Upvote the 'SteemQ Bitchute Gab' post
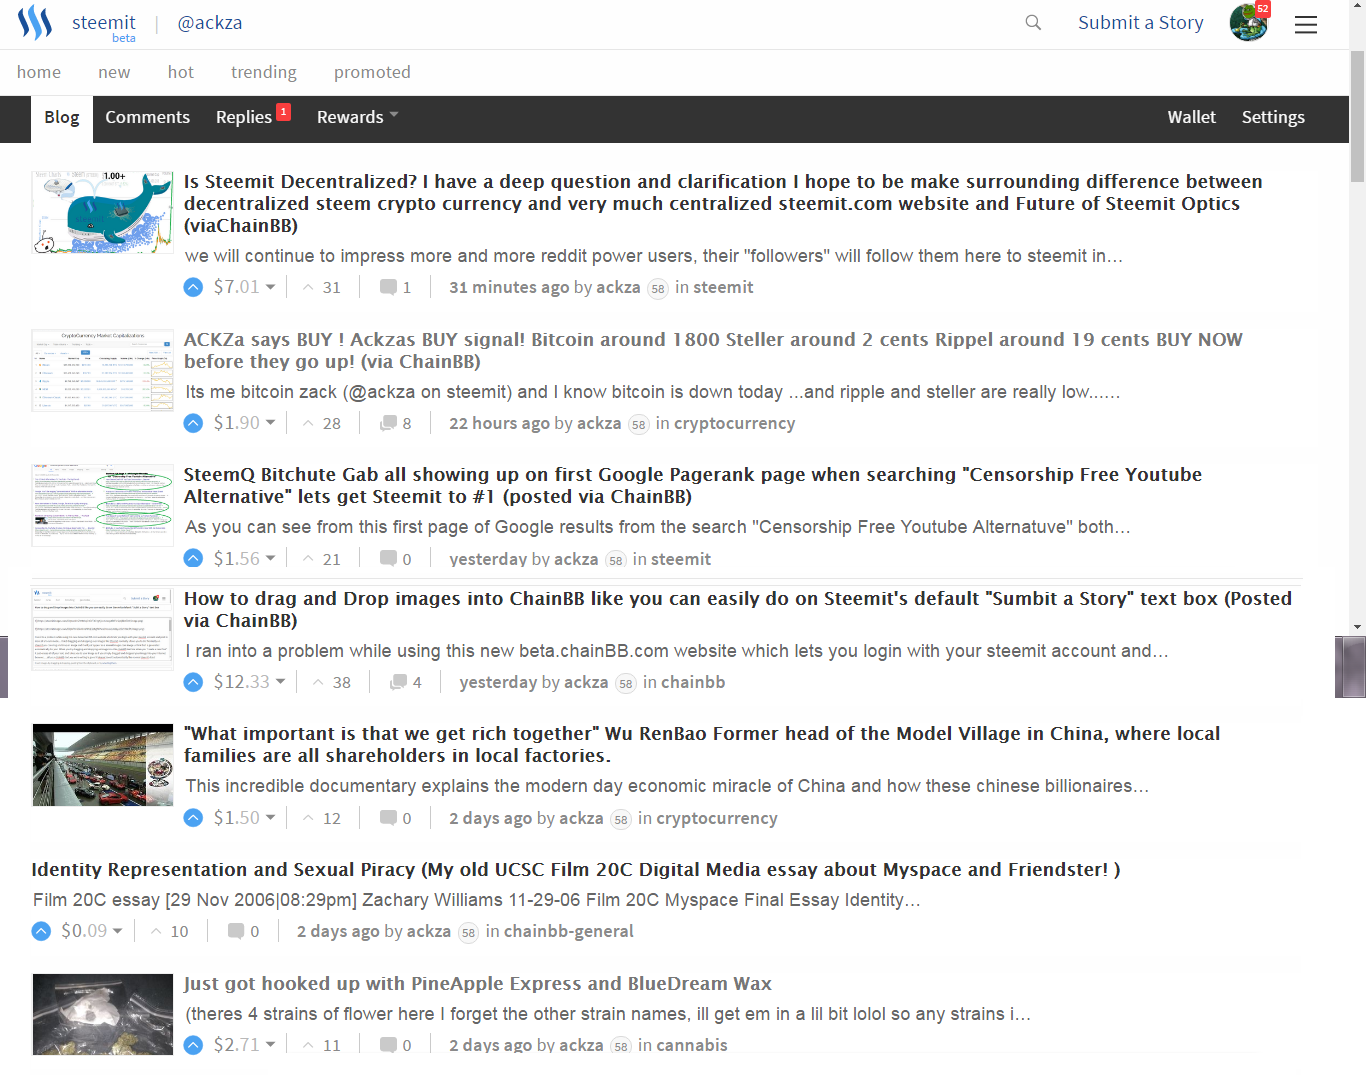This screenshot has width=1366, height=1084. [x=193, y=558]
